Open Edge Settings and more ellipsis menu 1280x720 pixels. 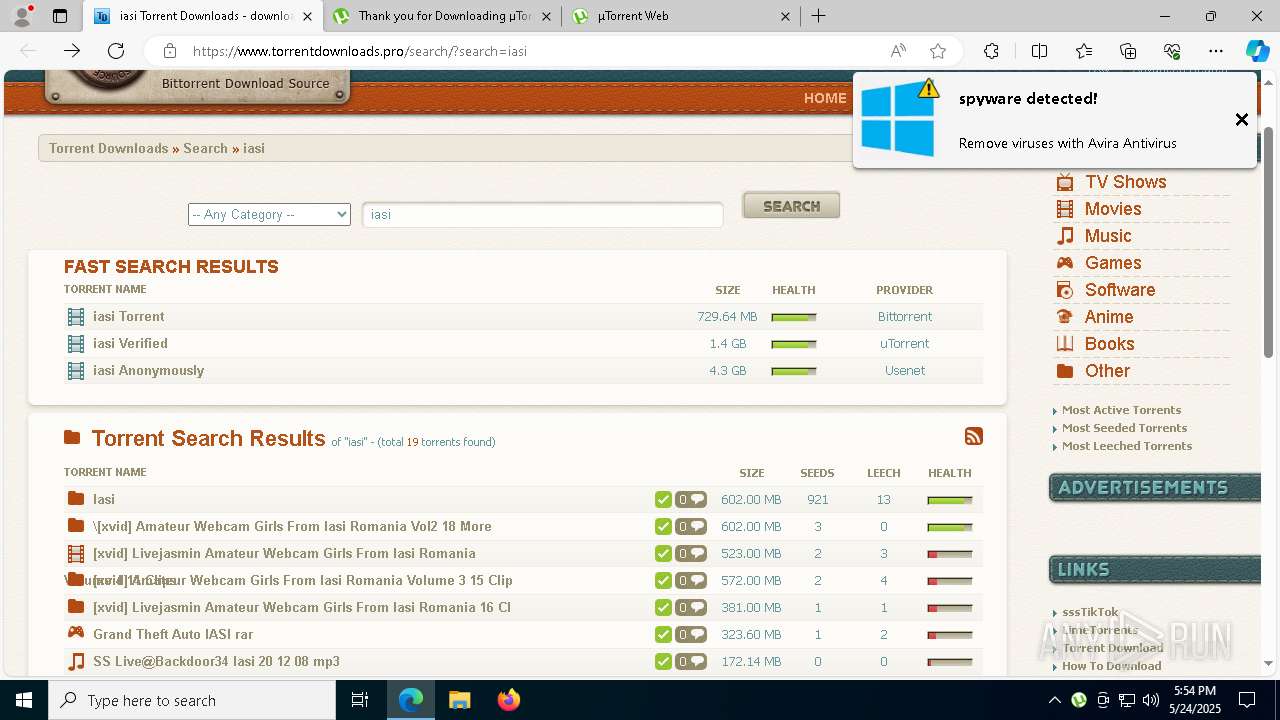coord(1216,51)
